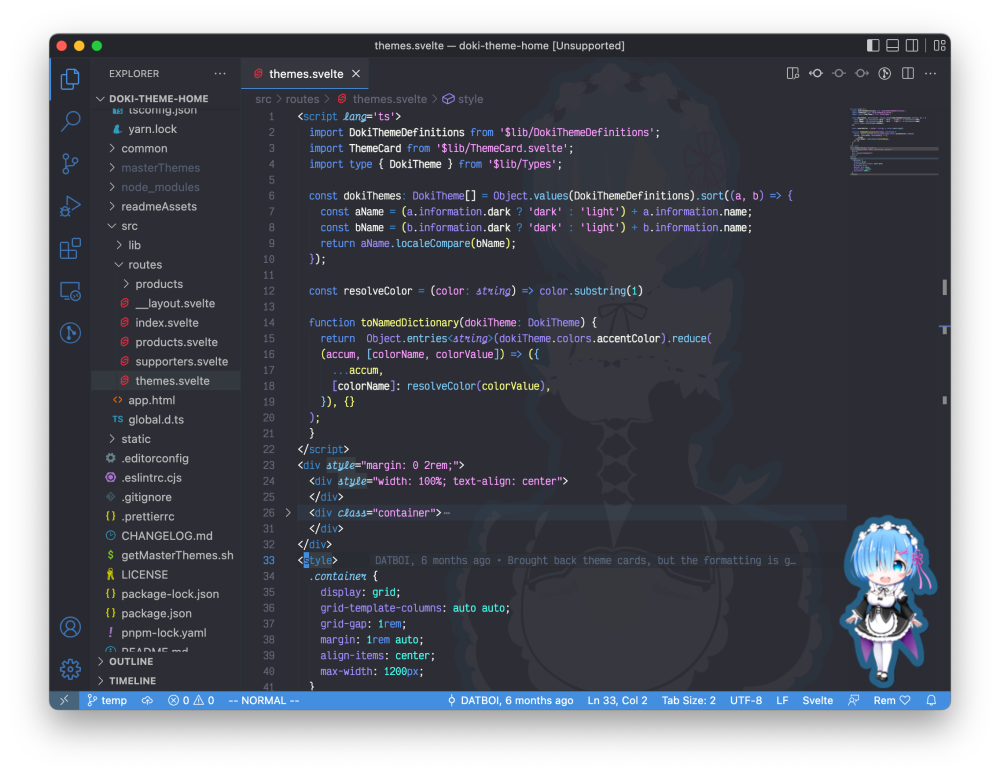Expand the node_modules folder
The width and height of the screenshot is (1000, 775).
click(166, 187)
